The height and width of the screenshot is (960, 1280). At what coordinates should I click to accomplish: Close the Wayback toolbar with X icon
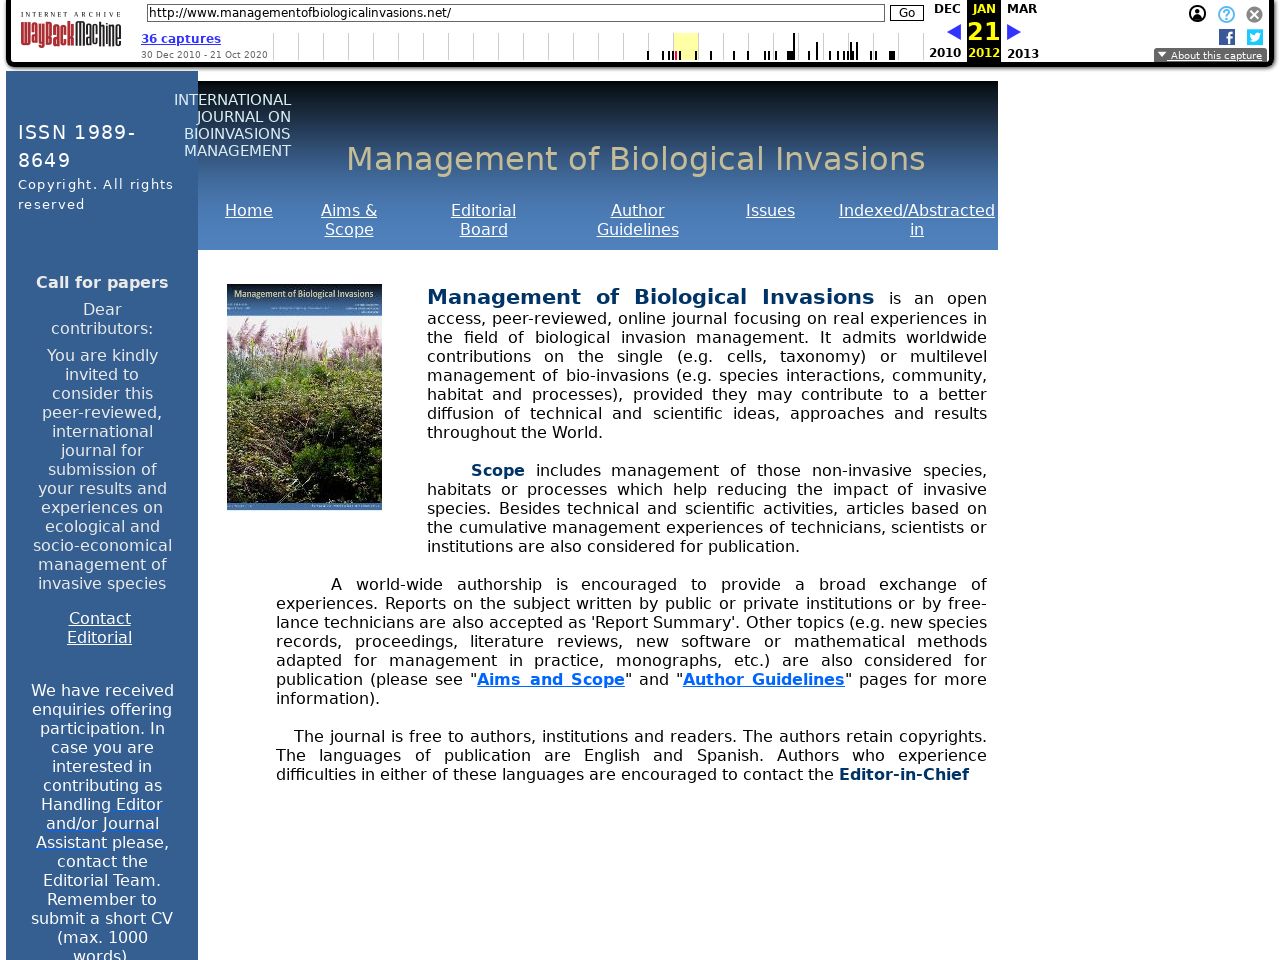1254,14
